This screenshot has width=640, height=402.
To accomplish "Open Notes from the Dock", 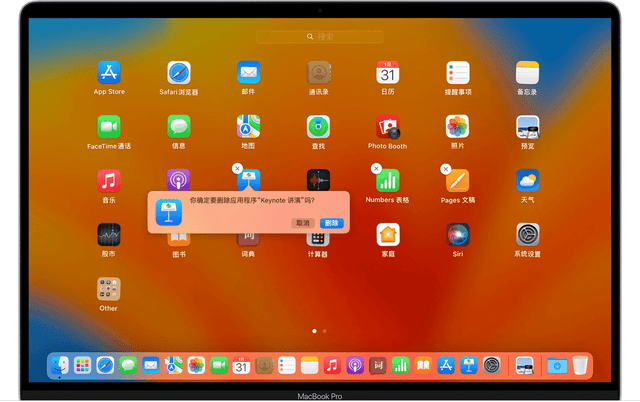I will tap(309, 365).
